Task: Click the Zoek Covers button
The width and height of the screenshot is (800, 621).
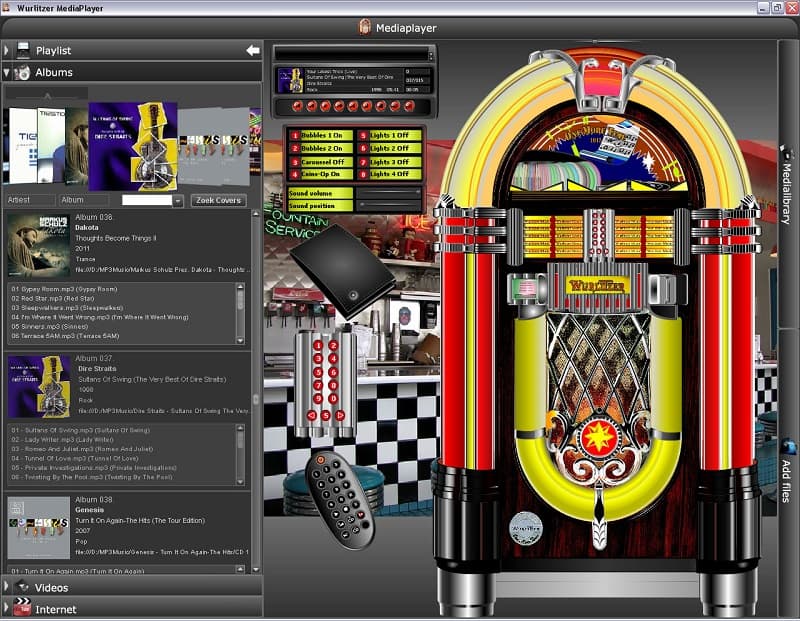Action: (x=218, y=200)
